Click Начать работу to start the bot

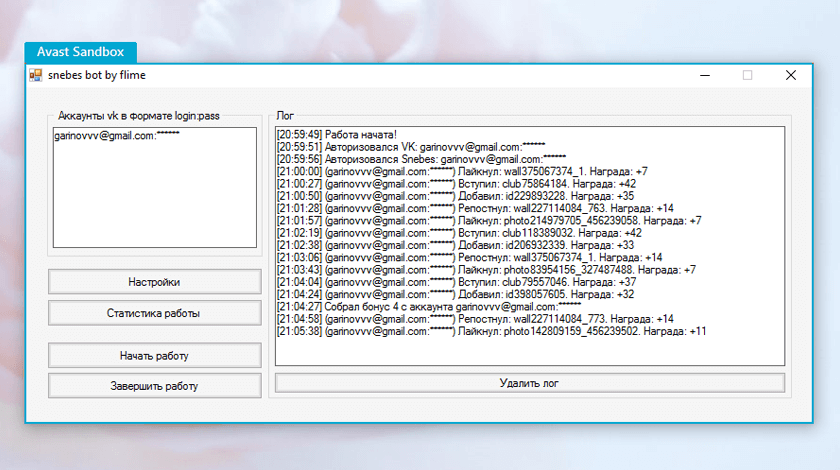tap(155, 355)
